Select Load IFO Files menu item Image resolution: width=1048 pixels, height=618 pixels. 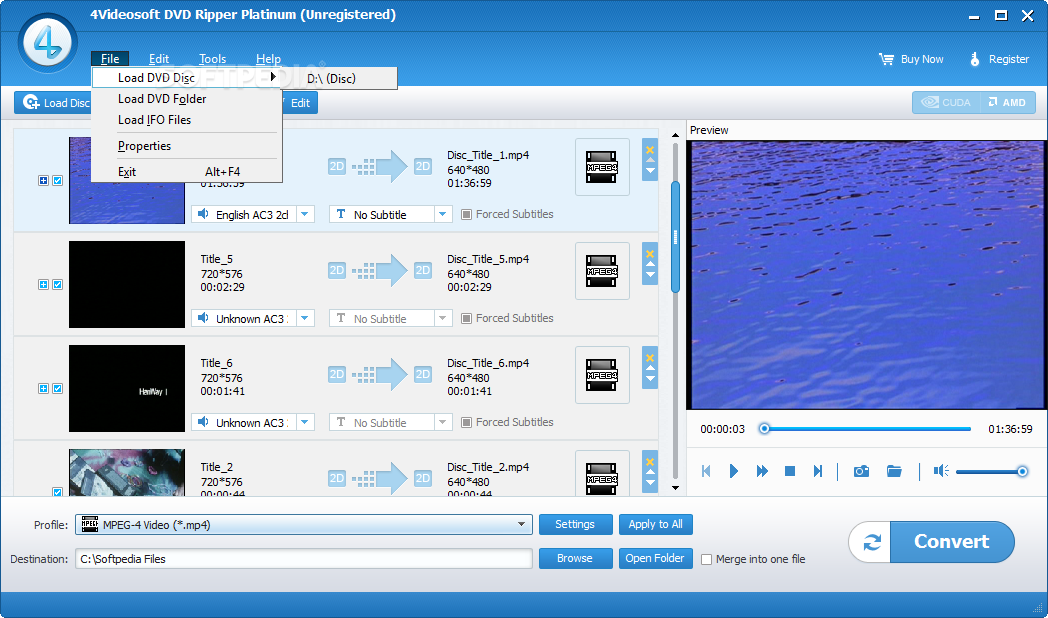click(186, 120)
